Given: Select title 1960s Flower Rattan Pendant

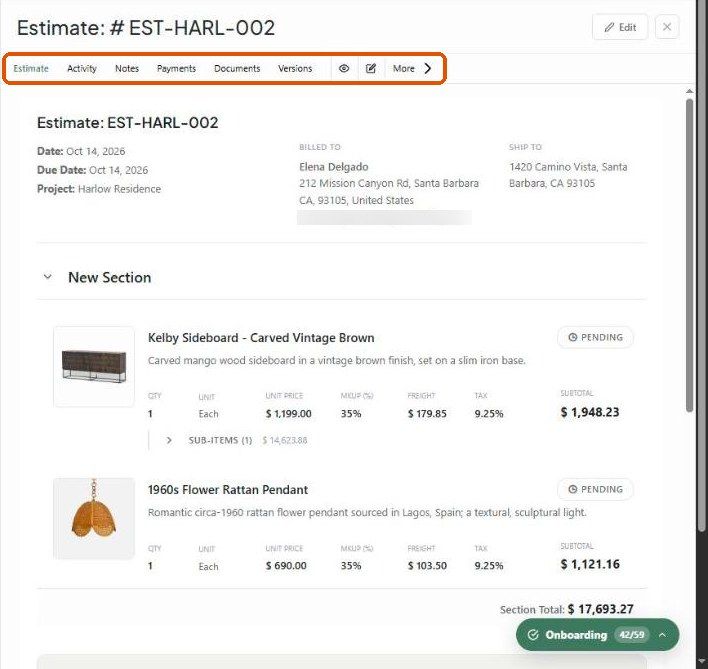Looking at the screenshot, I should 228,490.
